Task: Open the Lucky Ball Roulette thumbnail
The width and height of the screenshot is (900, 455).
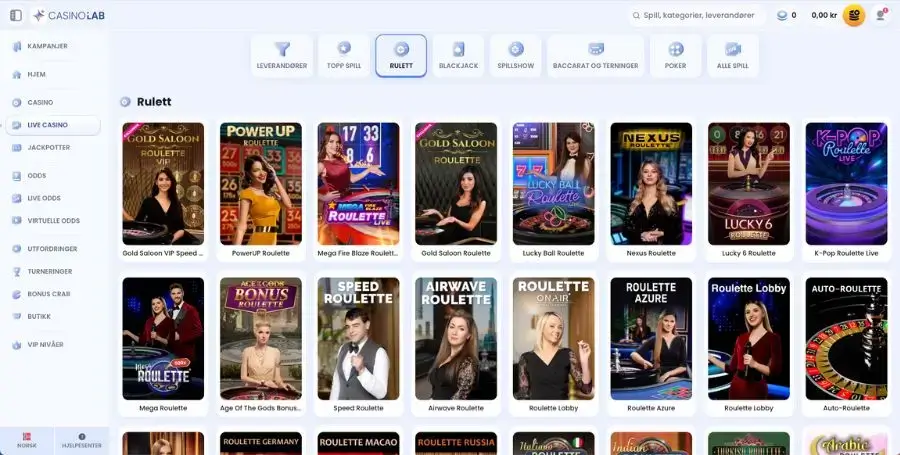Action: 553,184
